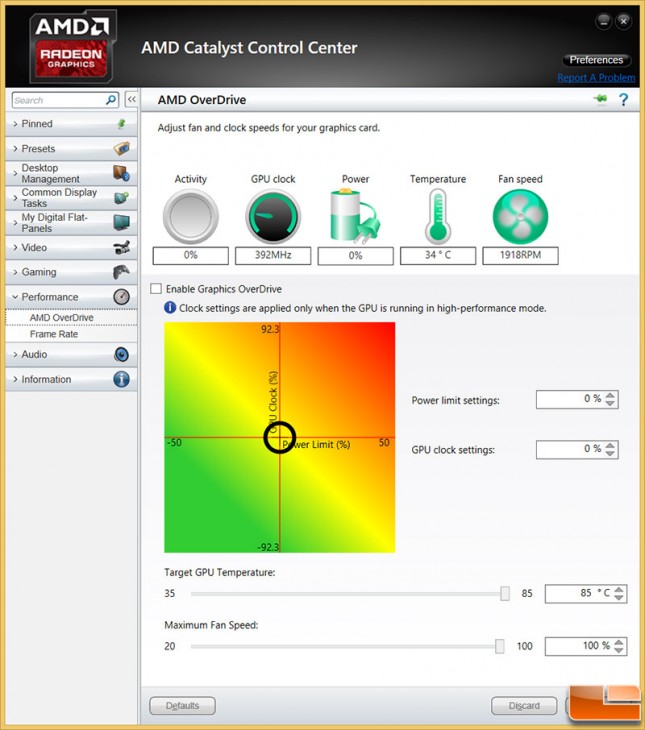Click the Power battery plug icon
This screenshot has height=730, width=645.
355,216
